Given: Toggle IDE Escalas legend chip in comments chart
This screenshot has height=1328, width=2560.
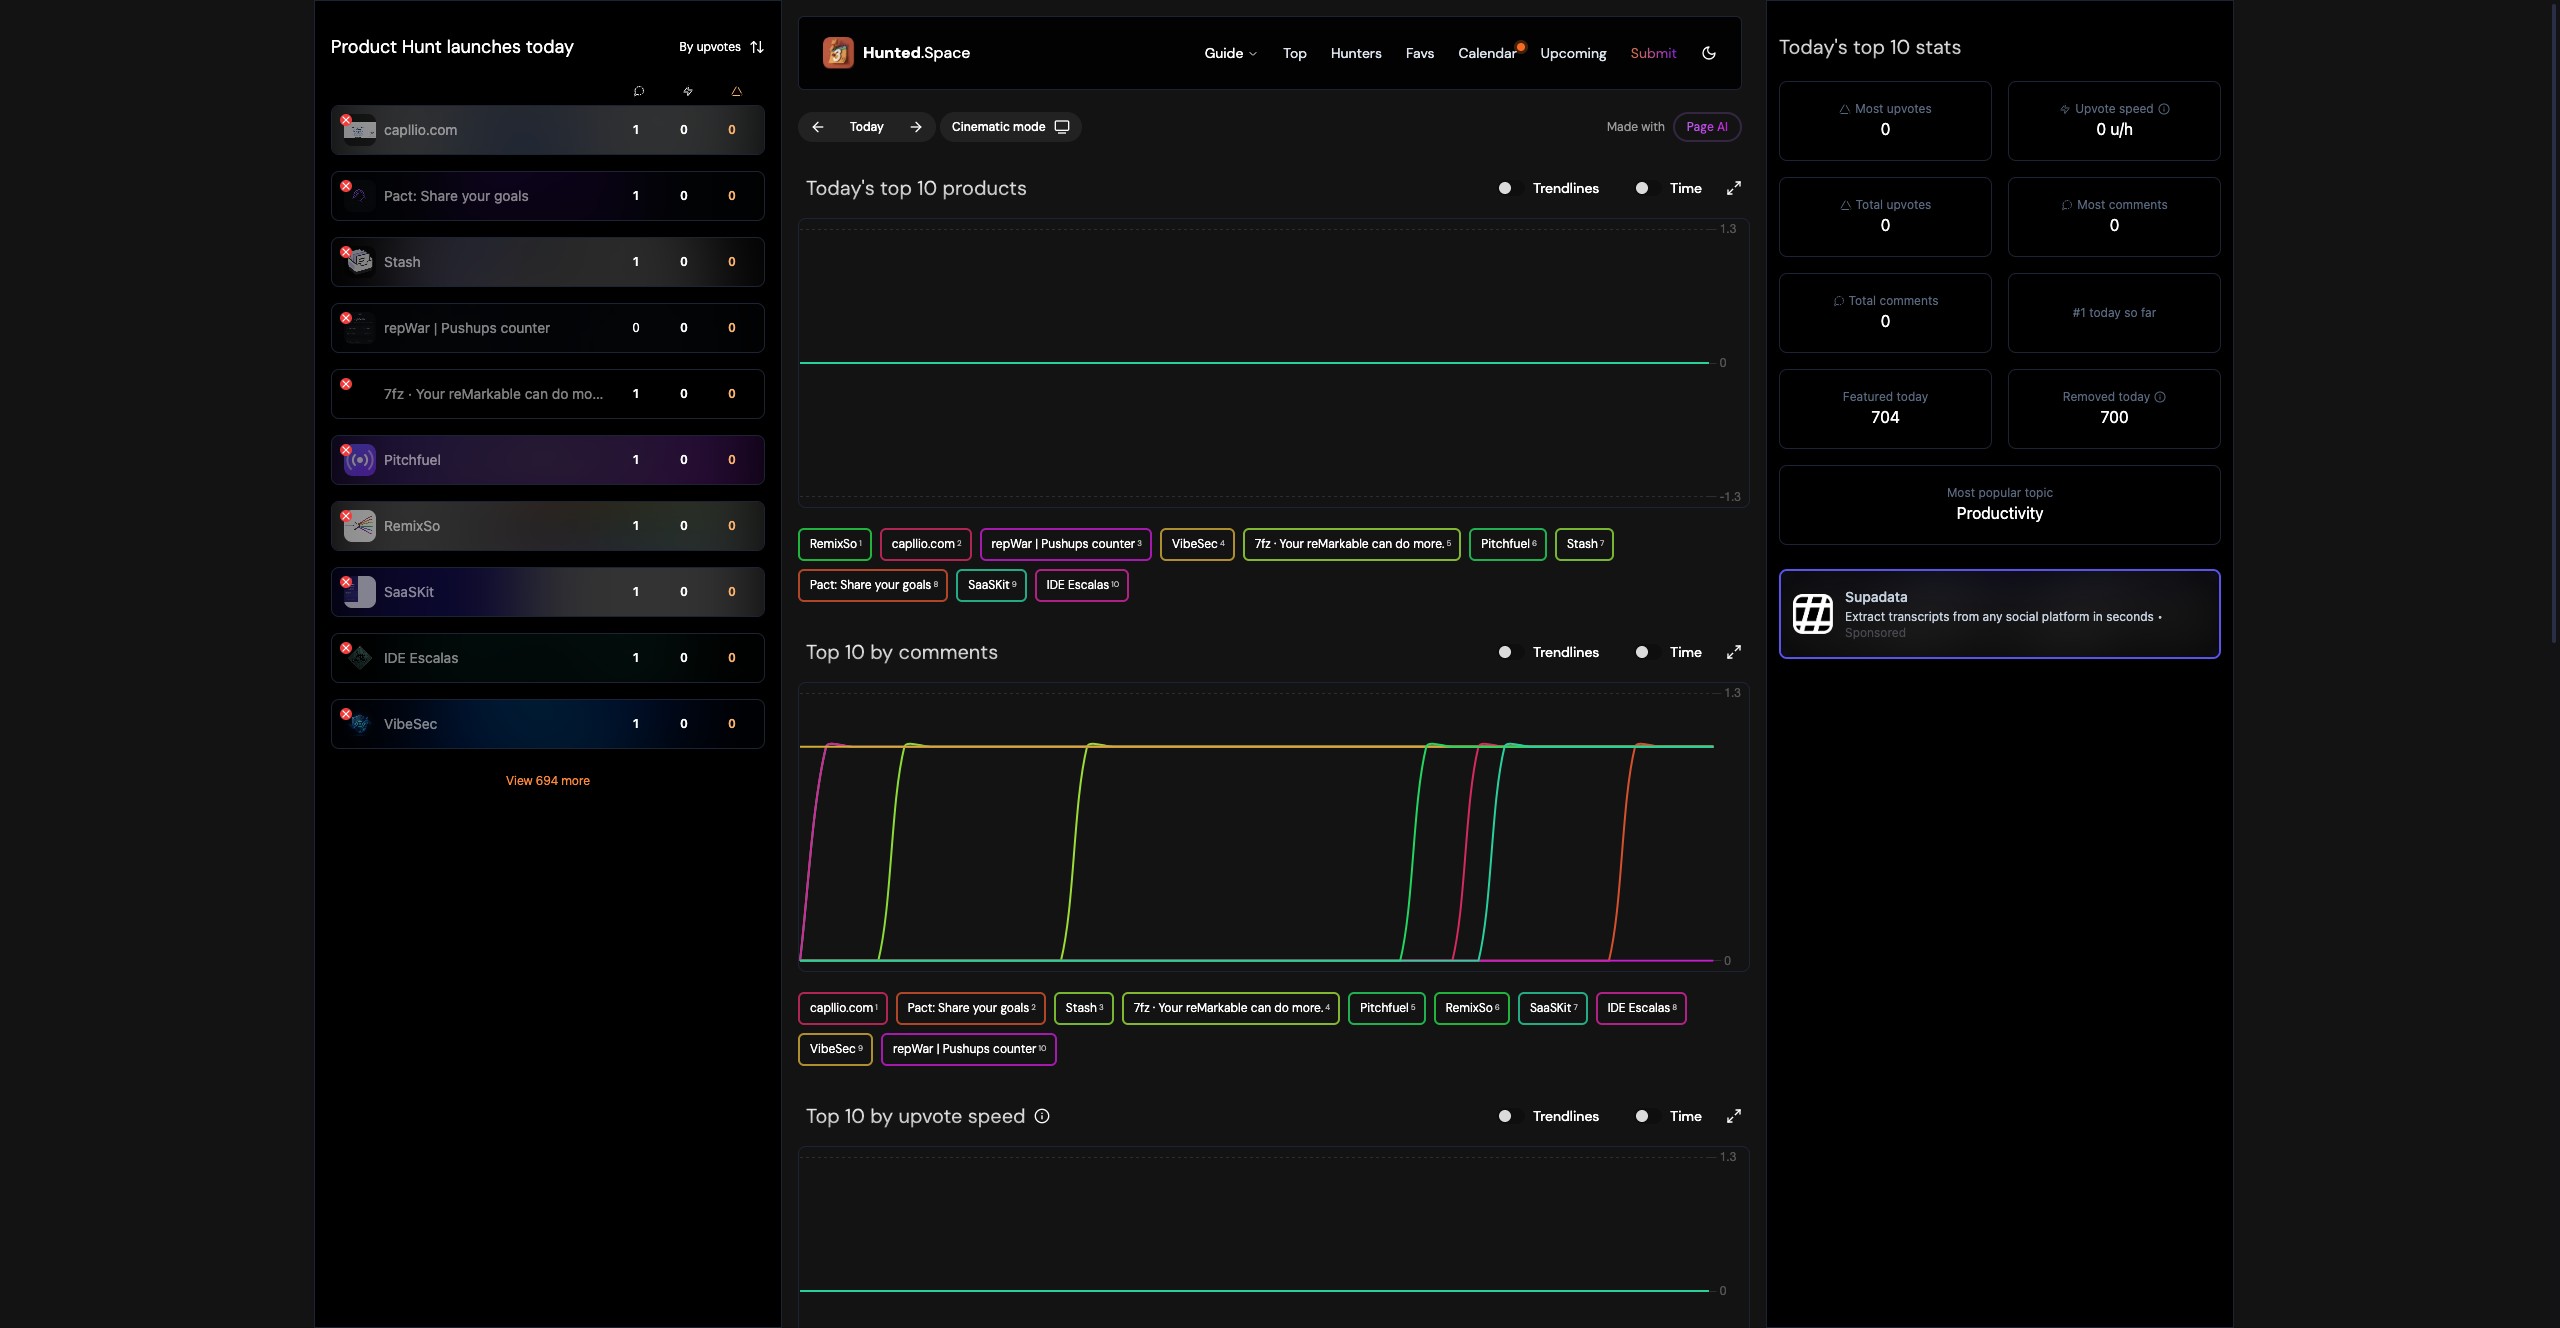Looking at the screenshot, I should 1641,1008.
